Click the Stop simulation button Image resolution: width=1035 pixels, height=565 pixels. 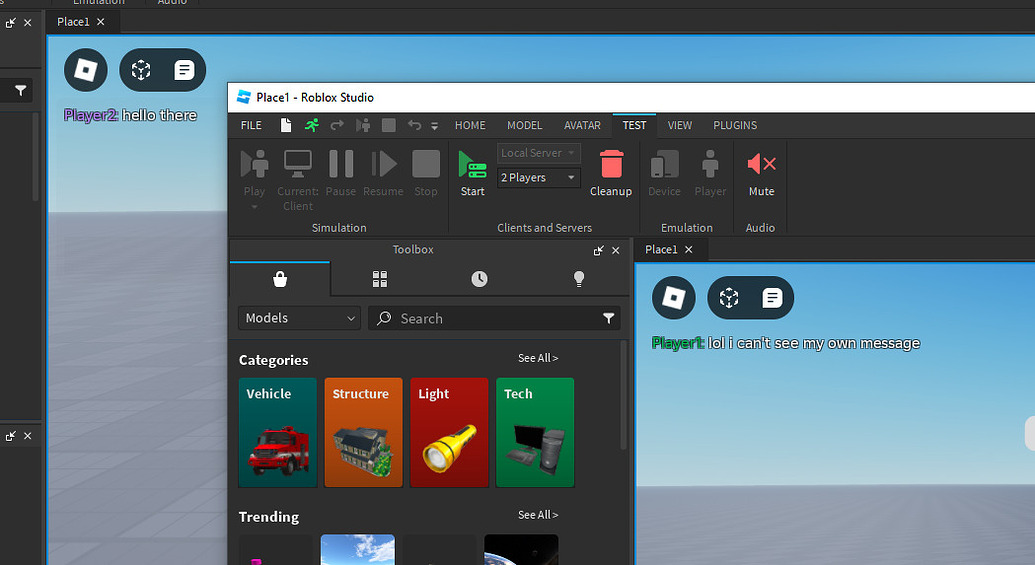426,173
